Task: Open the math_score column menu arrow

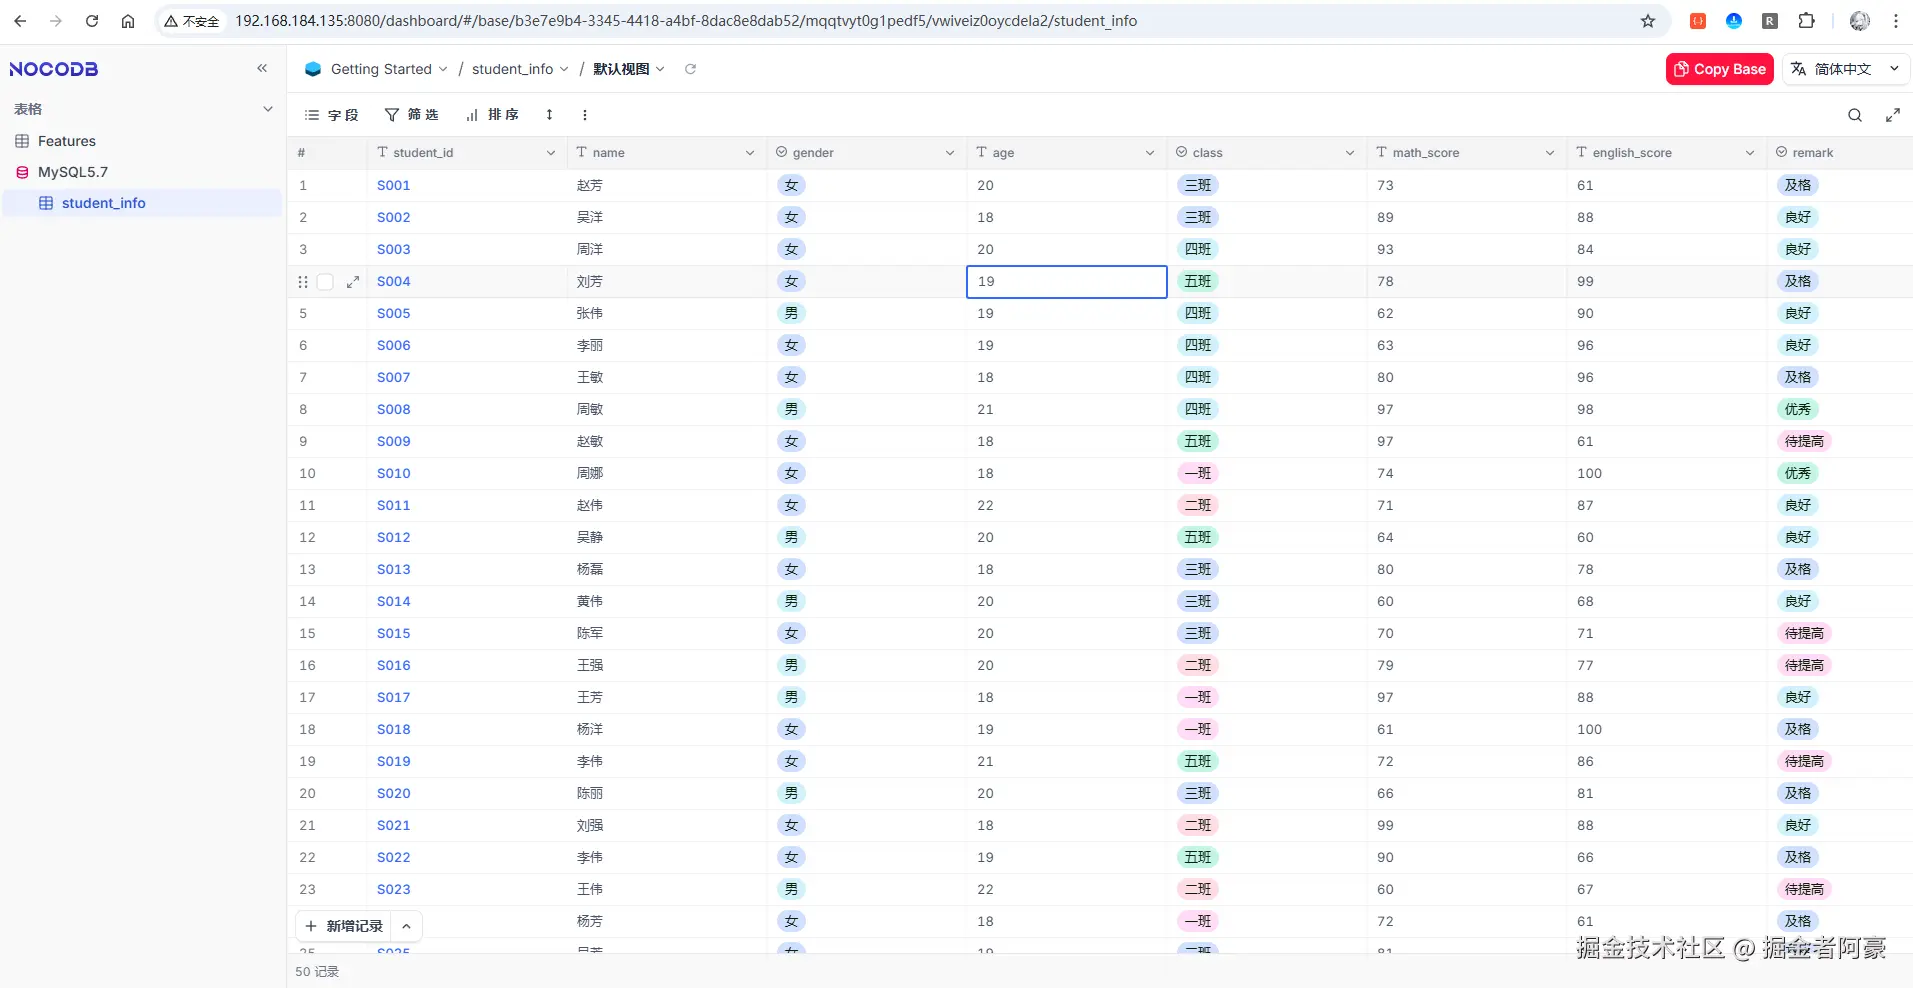Action: pos(1550,153)
